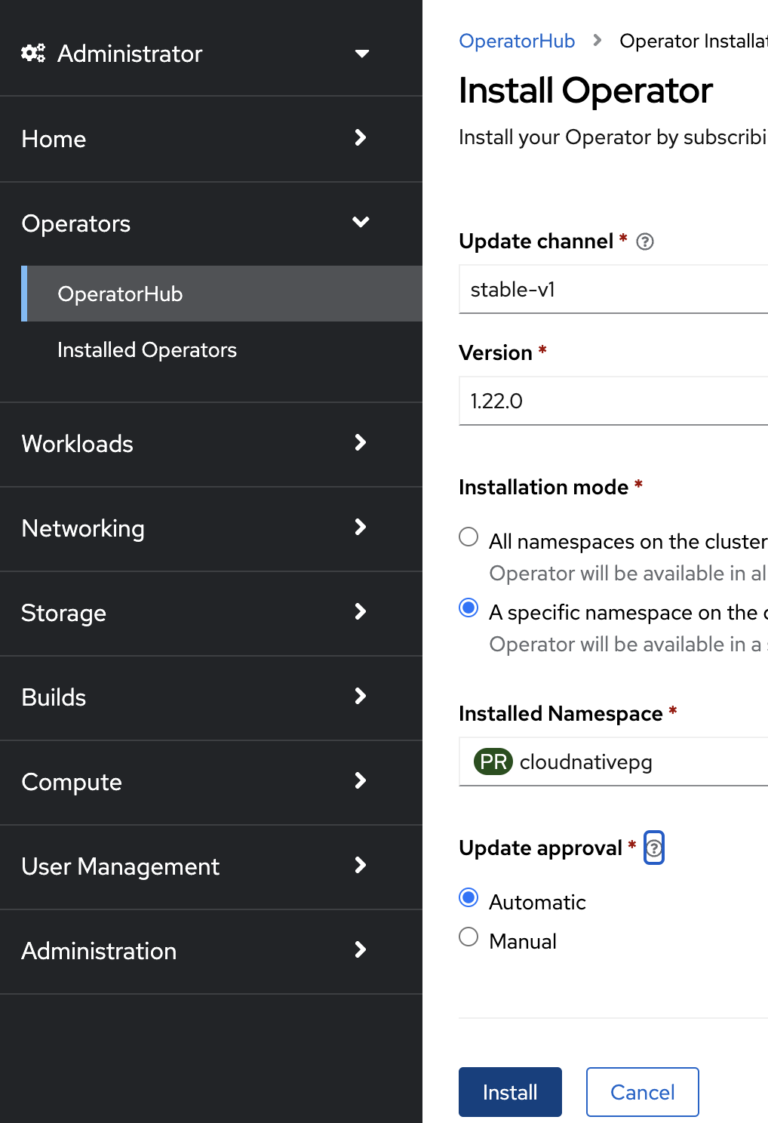
Task: Follow the OperatorHub breadcrumb link
Action: click(x=516, y=41)
